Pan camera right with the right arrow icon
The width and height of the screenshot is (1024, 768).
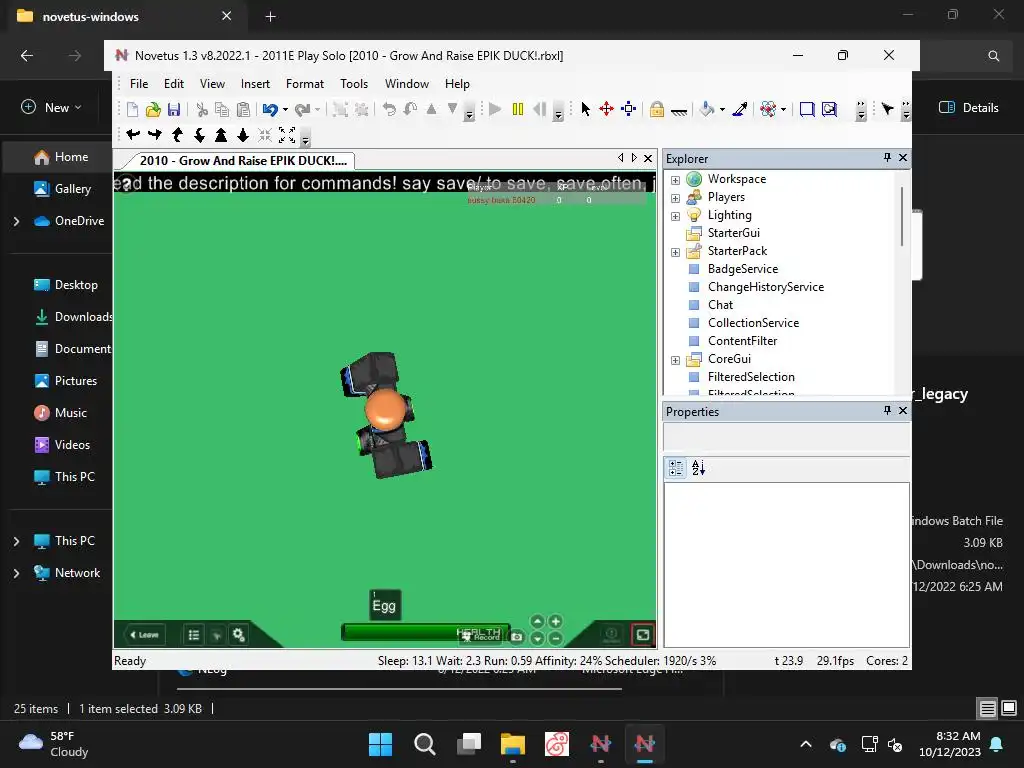pos(155,135)
